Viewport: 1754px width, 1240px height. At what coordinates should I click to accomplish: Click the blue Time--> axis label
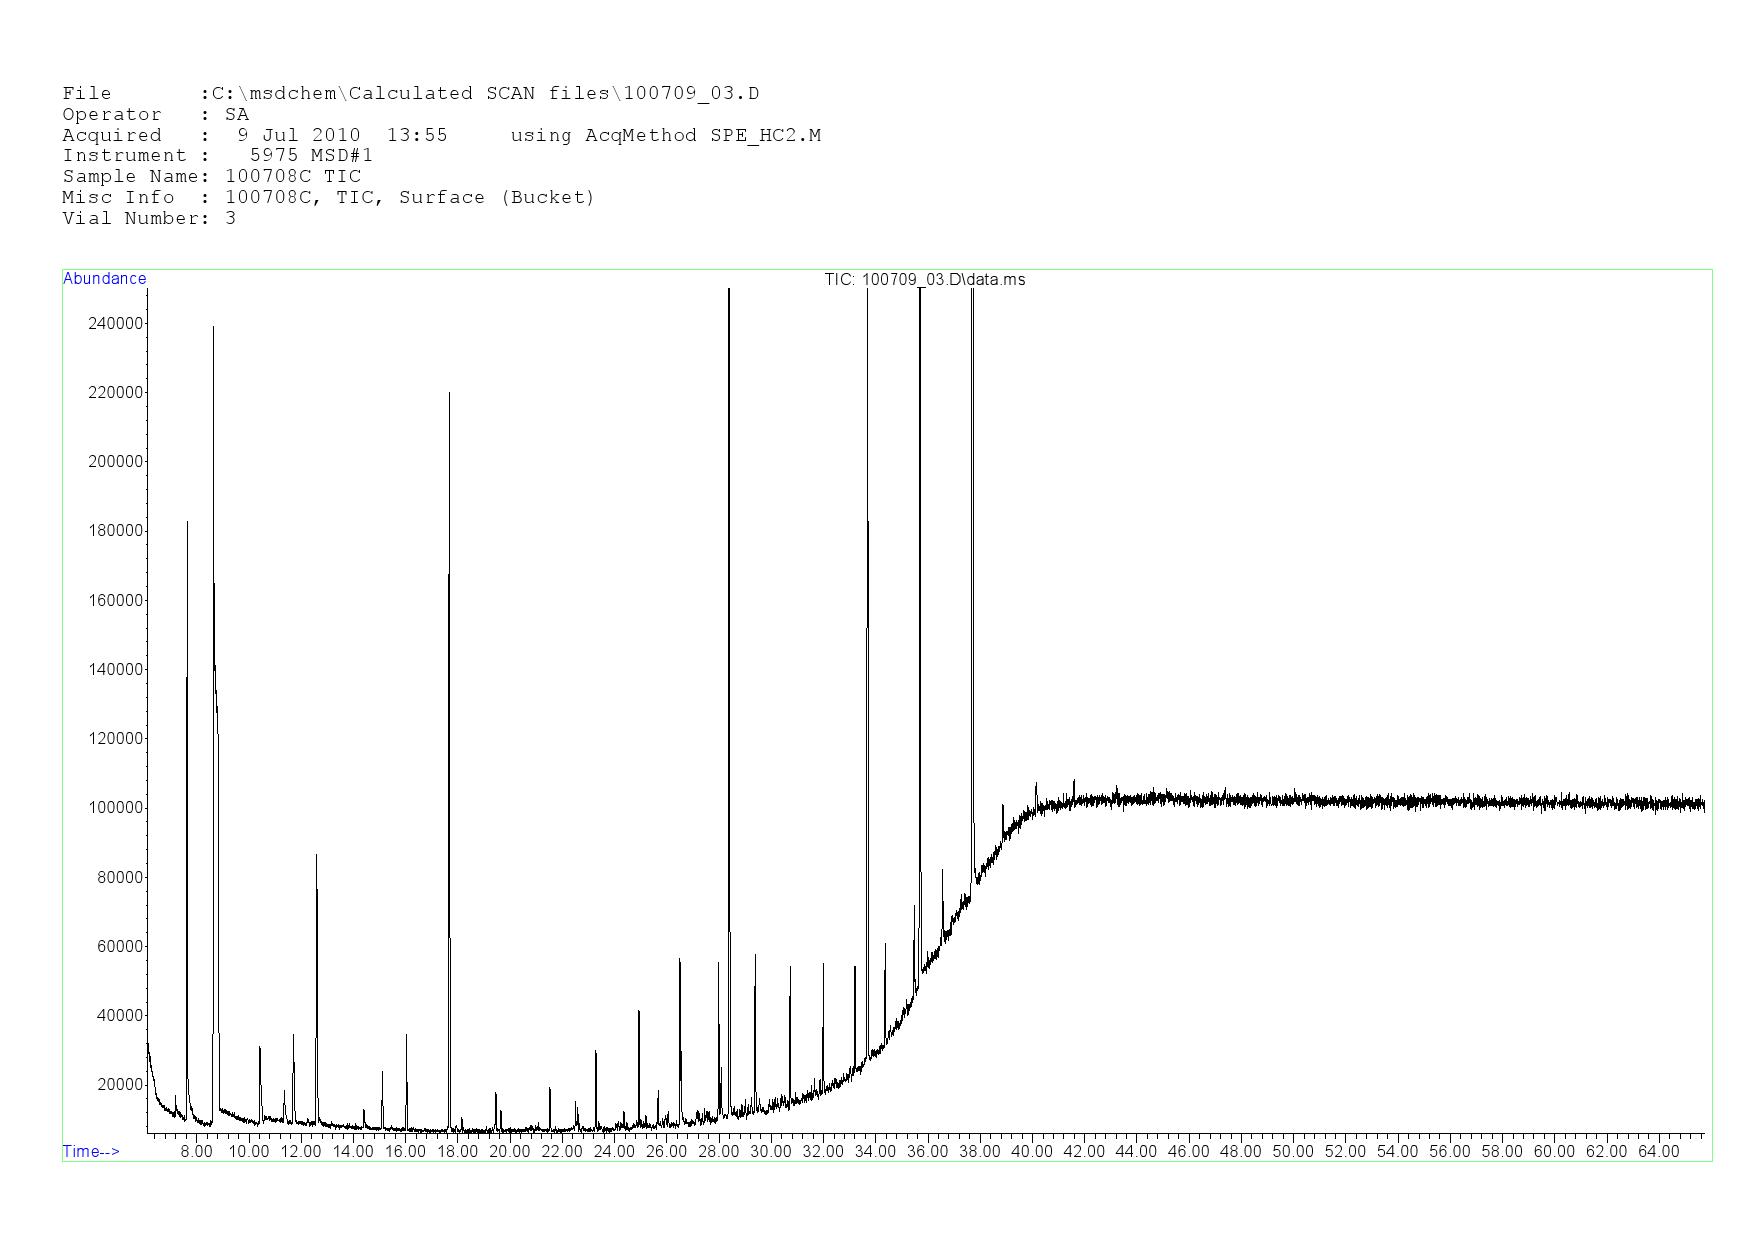coord(91,1151)
